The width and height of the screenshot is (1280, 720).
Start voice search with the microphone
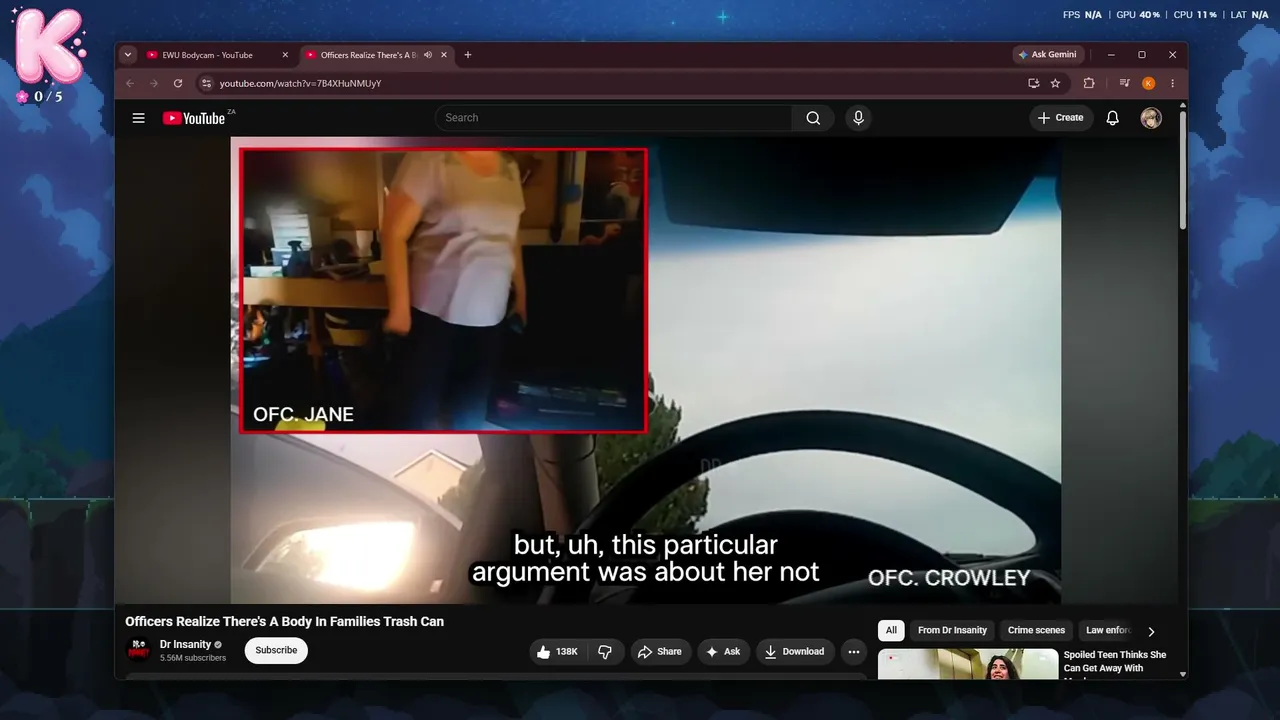point(858,118)
